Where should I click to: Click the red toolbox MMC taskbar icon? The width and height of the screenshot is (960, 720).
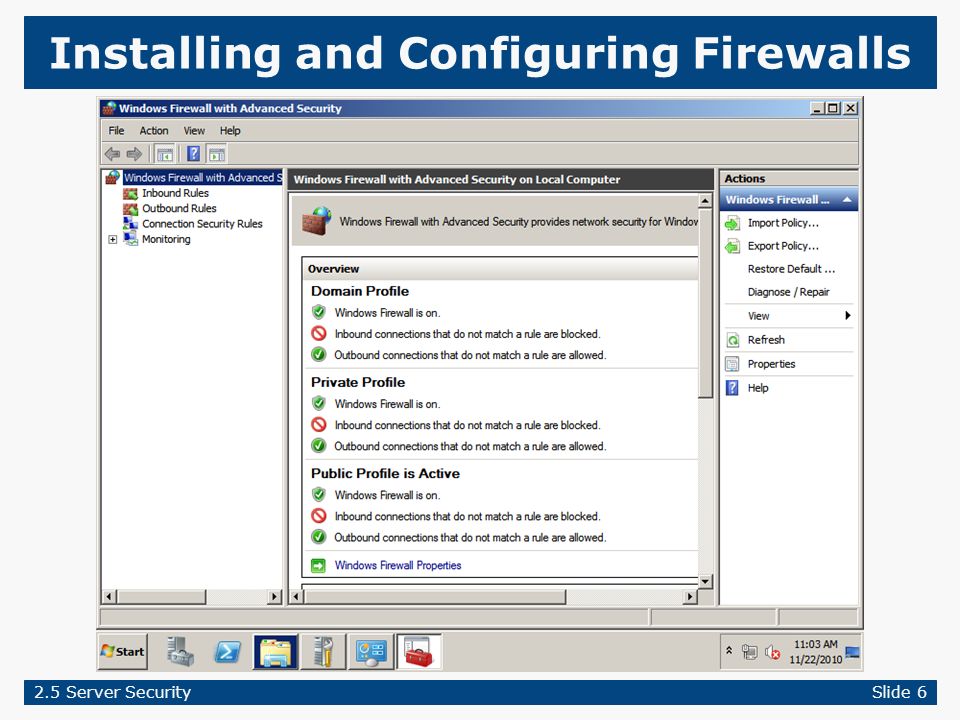(x=419, y=652)
